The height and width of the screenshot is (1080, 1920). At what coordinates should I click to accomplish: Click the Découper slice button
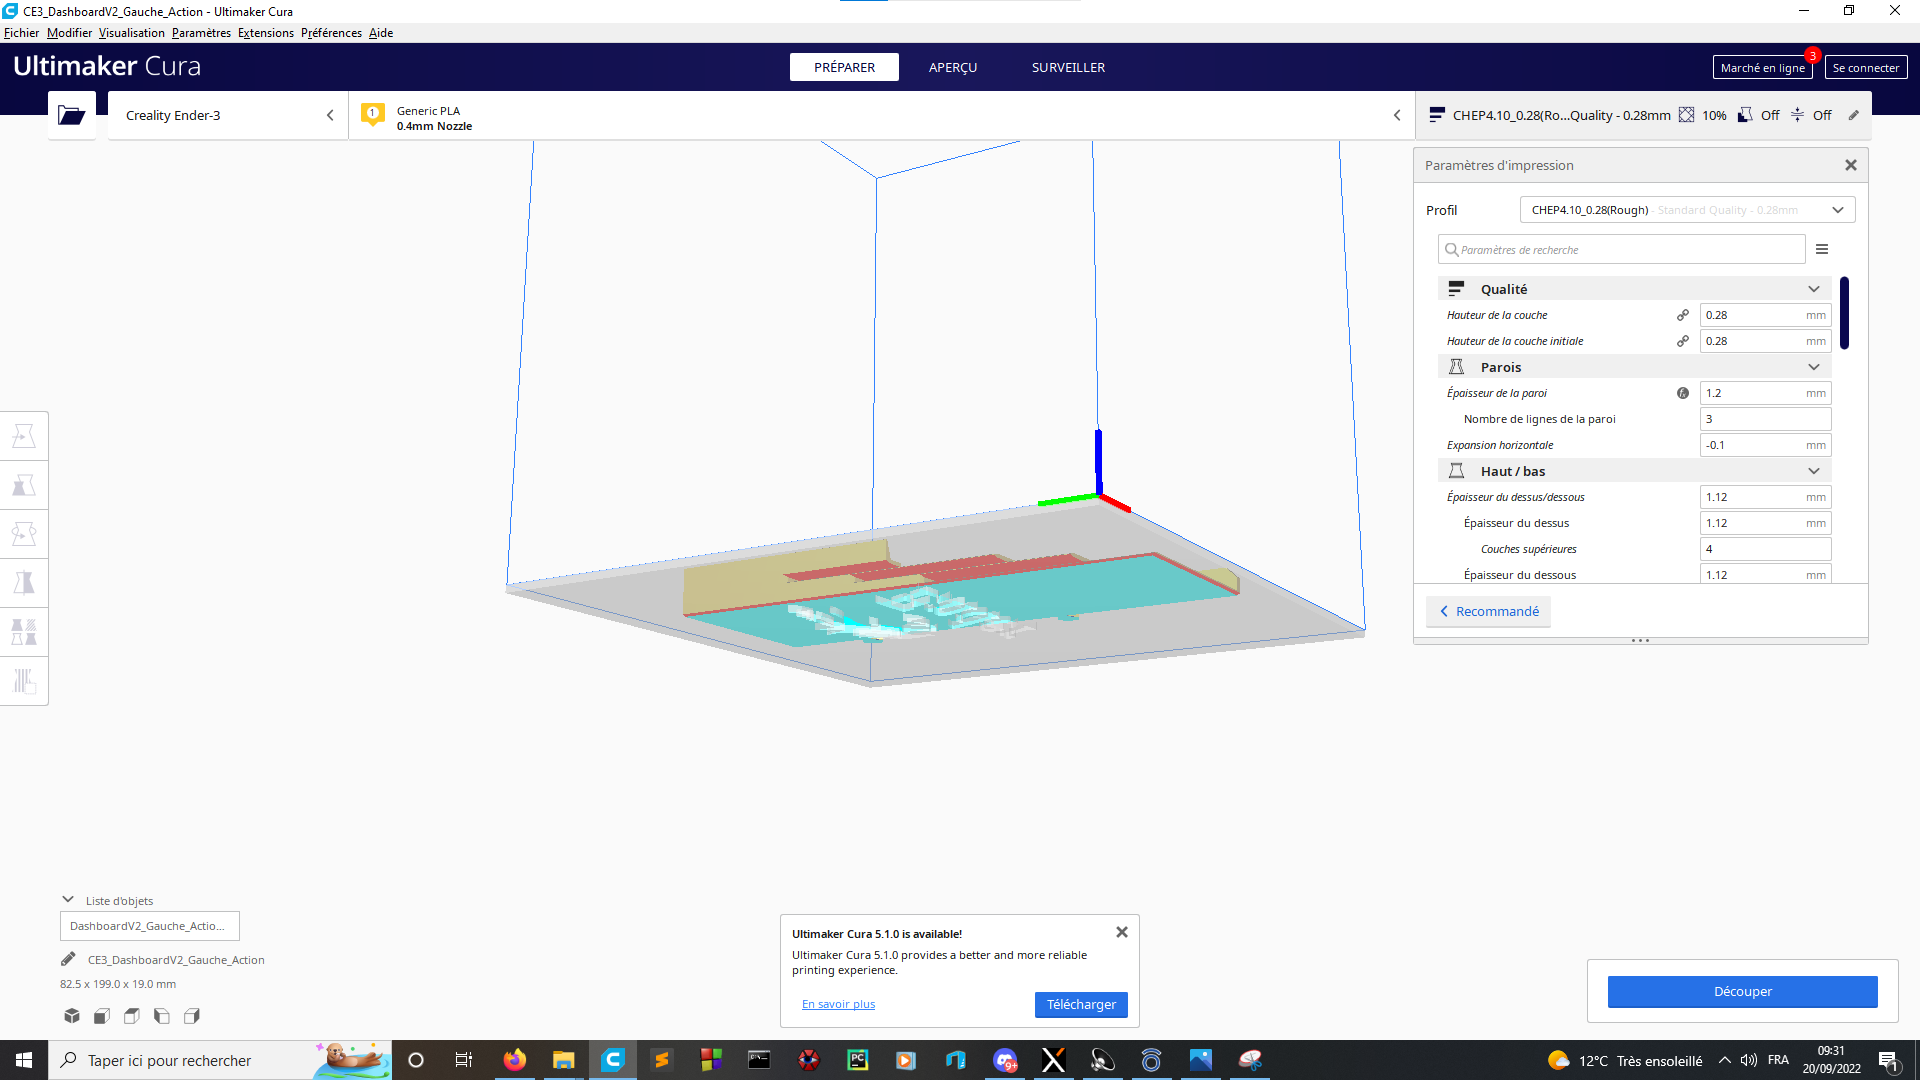1742,991
